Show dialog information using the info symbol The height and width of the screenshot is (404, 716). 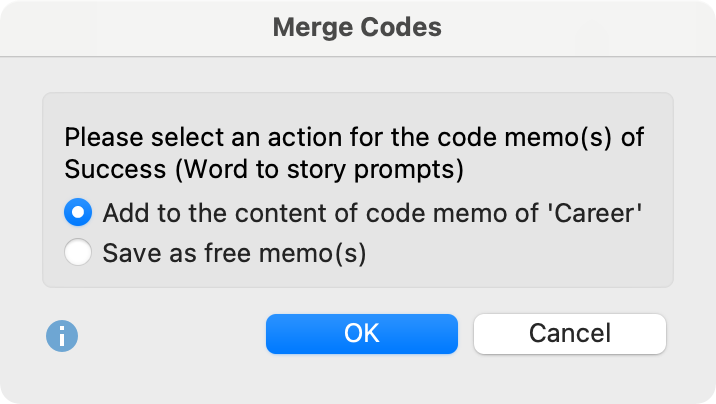point(62,336)
